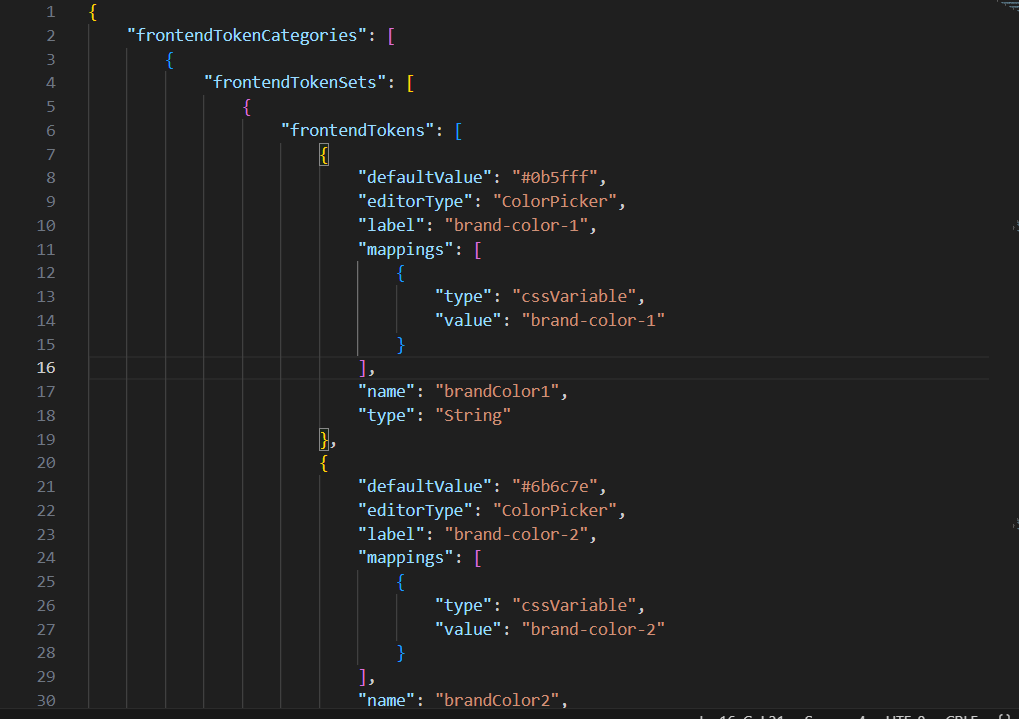Click line number 19 in the gutter
The height and width of the screenshot is (719, 1019).
click(46, 439)
